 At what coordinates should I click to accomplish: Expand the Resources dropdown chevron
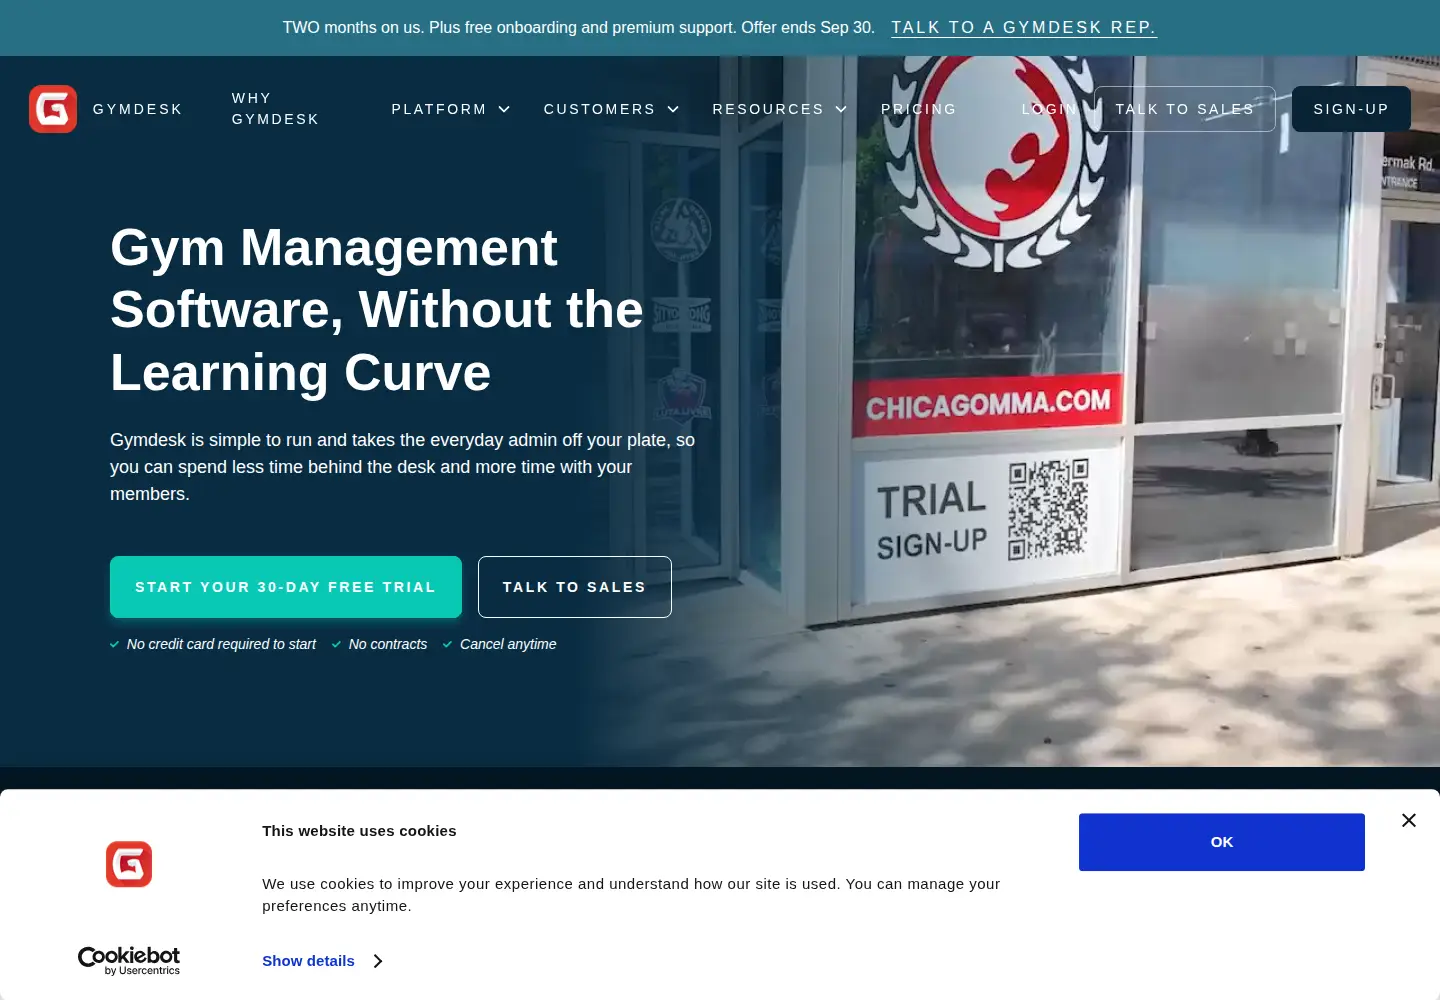click(841, 109)
